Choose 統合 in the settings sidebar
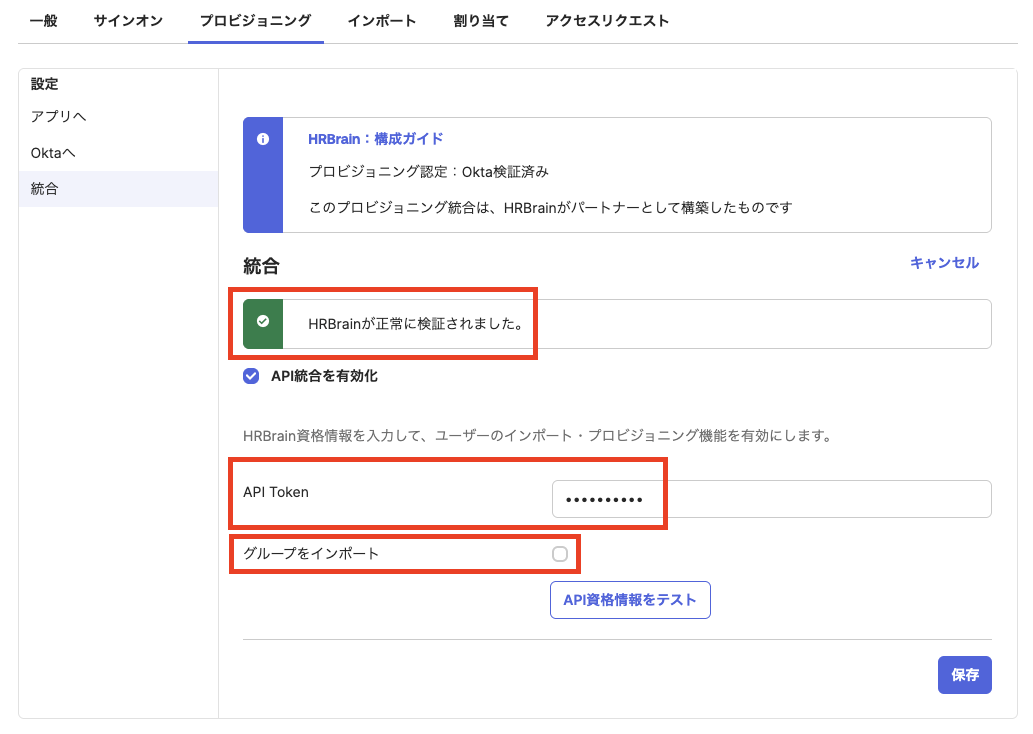This screenshot has height=734, width=1033. click(x=45, y=189)
